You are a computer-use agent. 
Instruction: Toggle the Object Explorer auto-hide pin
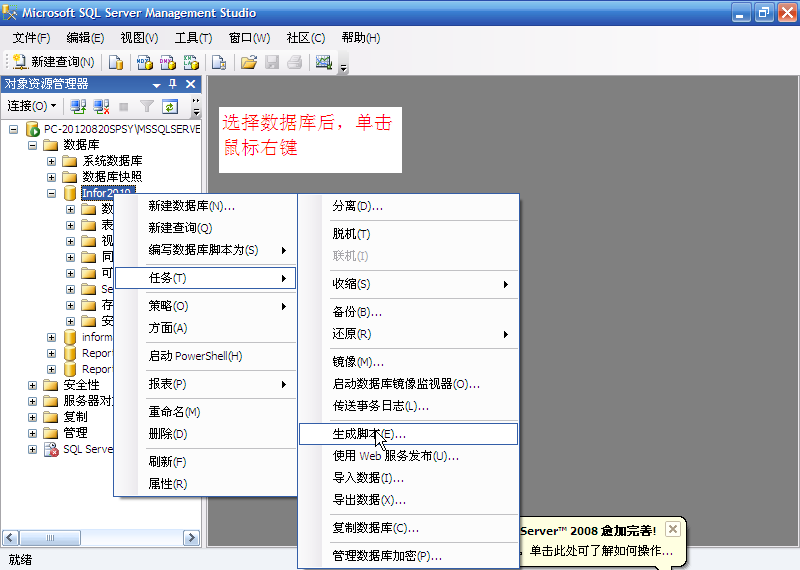click(173, 84)
